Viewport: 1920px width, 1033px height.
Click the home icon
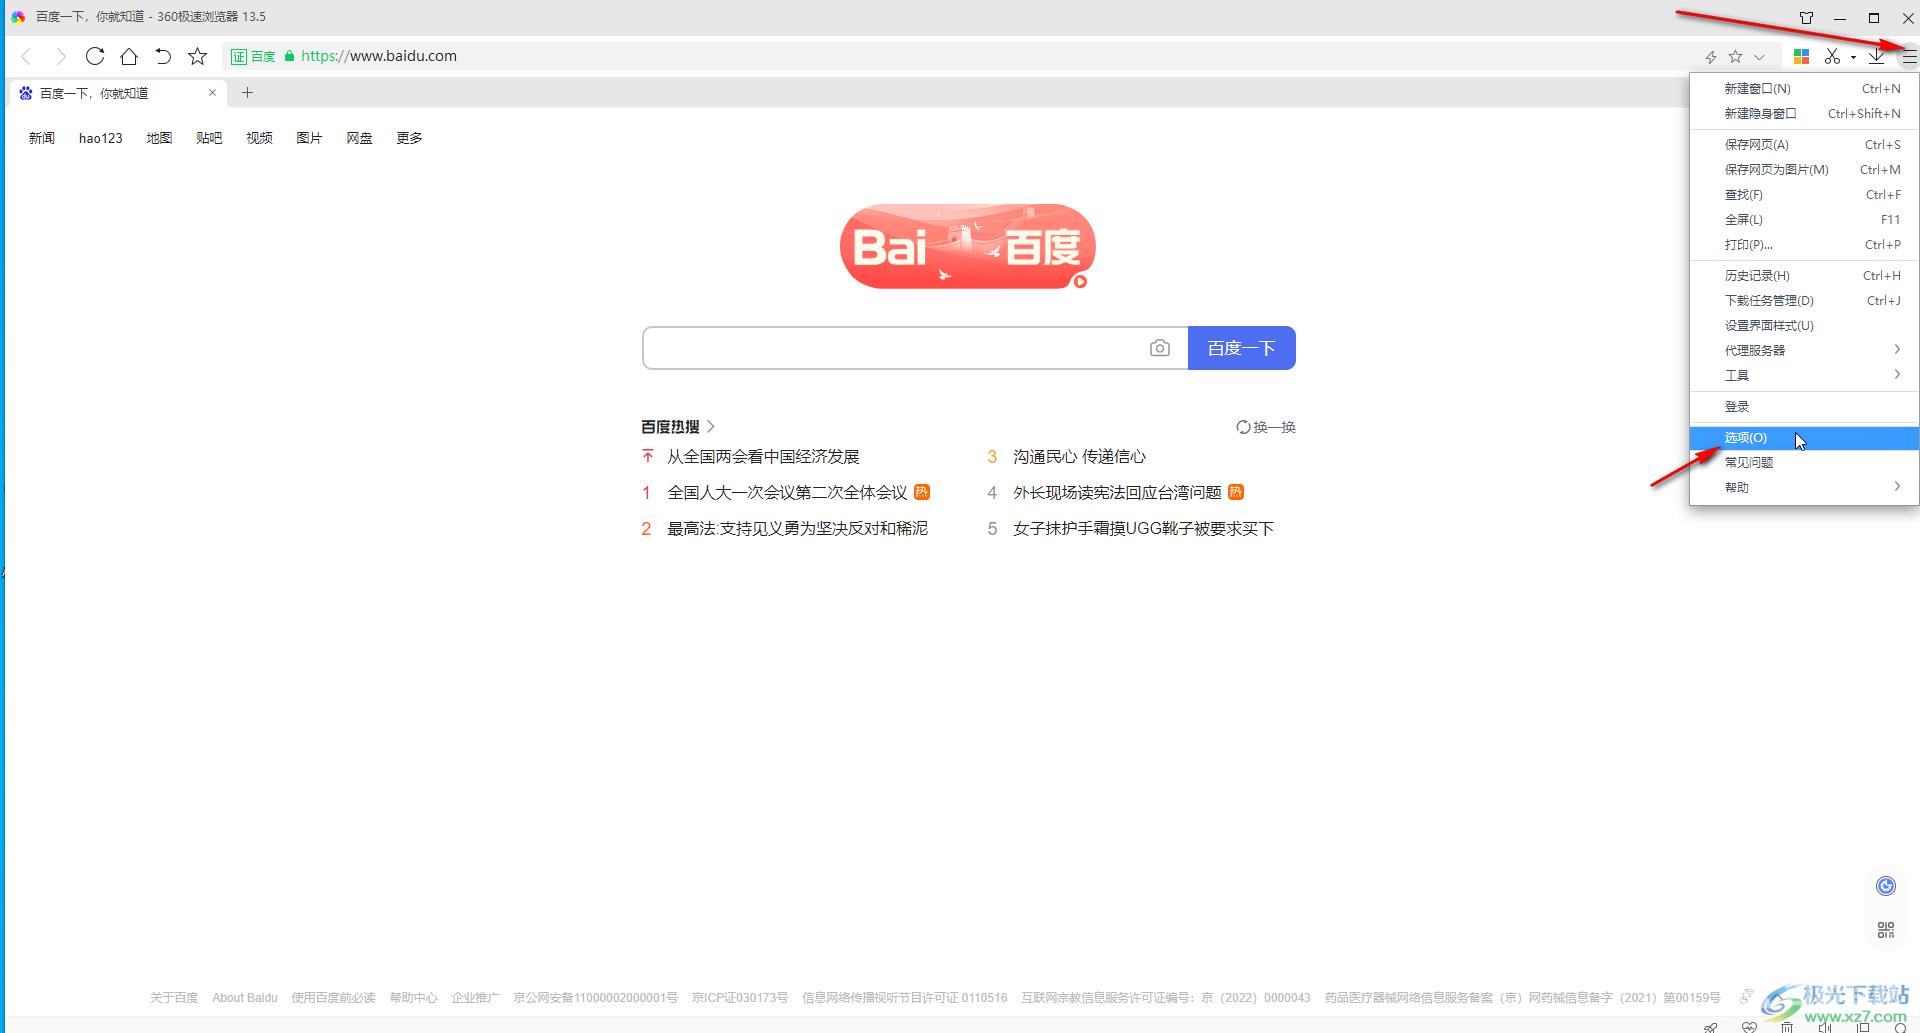(129, 56)
